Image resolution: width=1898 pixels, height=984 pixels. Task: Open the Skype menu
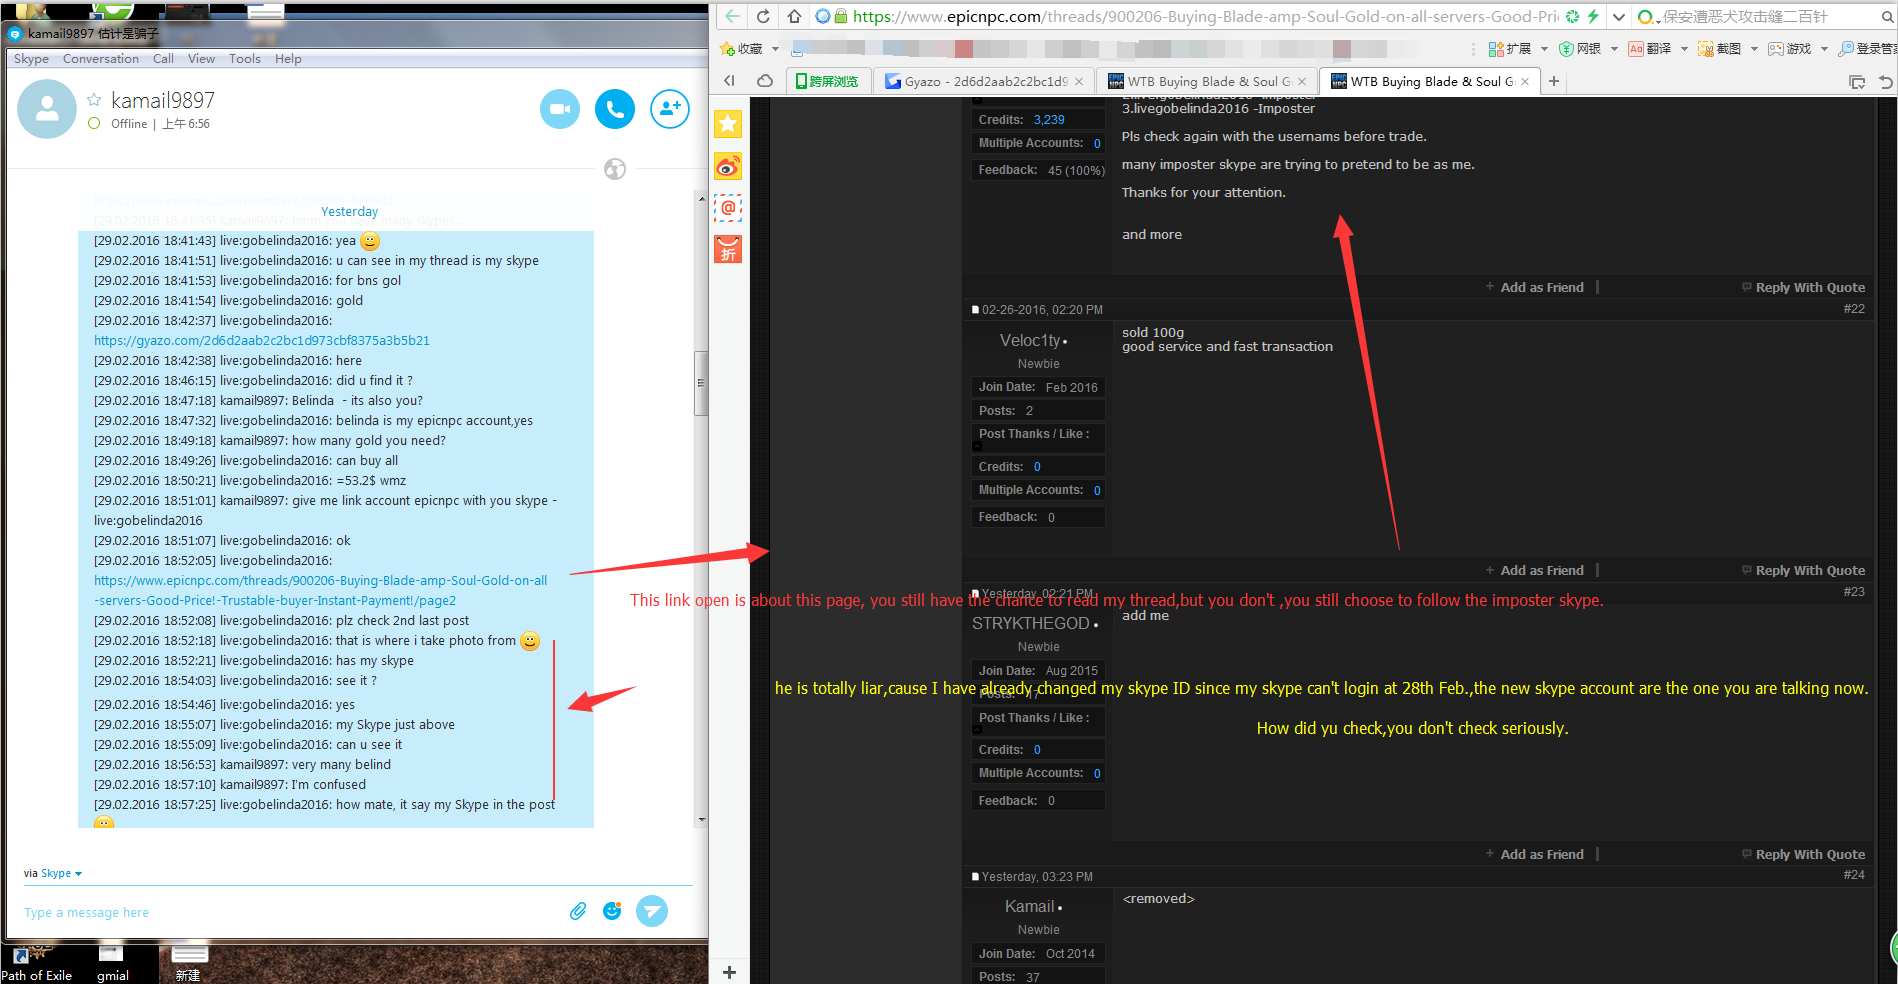tap(31, 59)
